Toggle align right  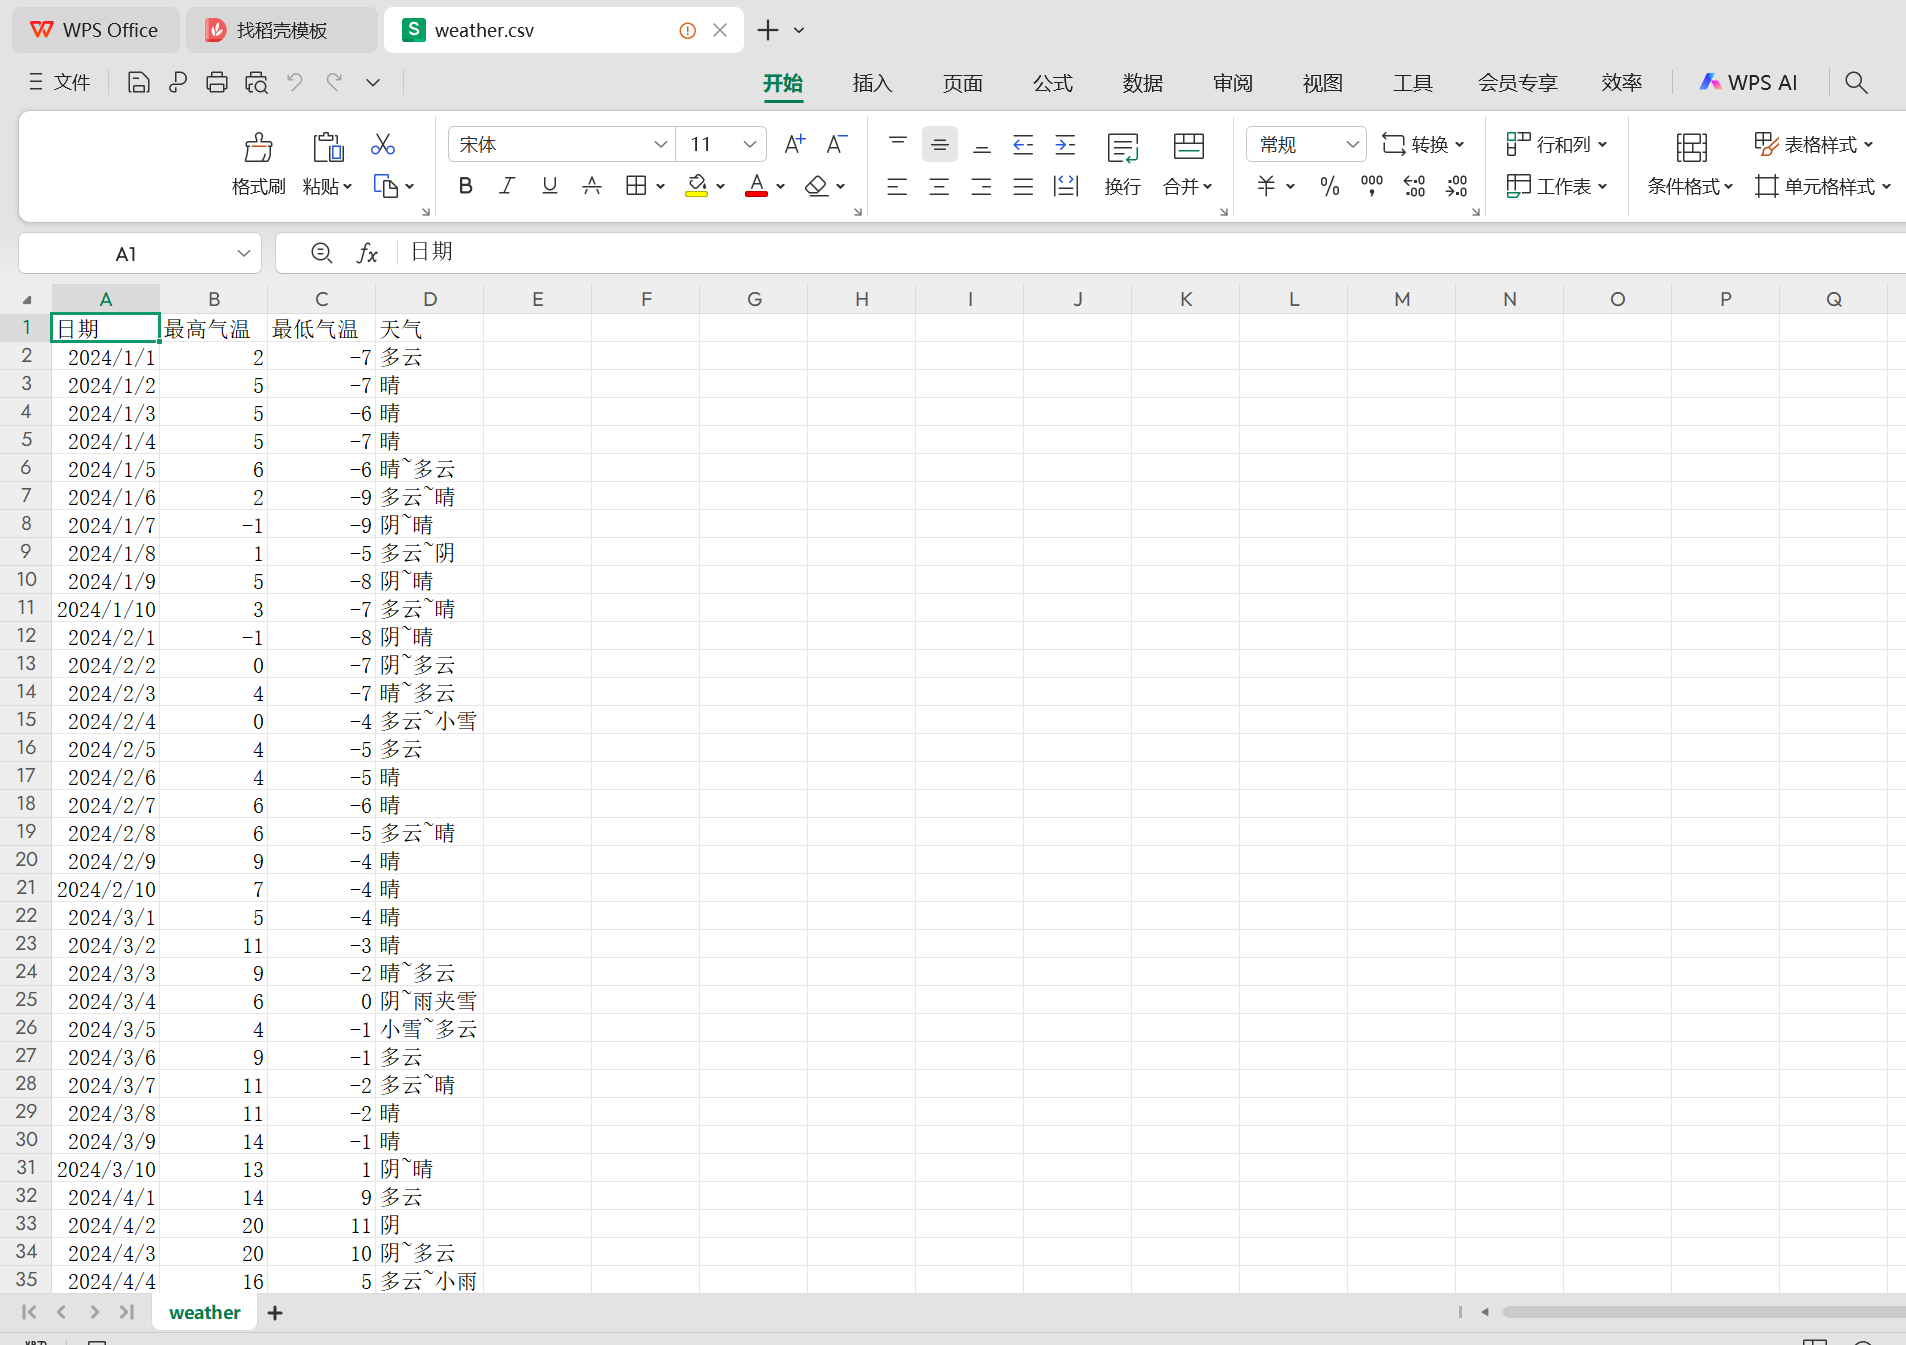pyautogui.click(x=981, y=186)
